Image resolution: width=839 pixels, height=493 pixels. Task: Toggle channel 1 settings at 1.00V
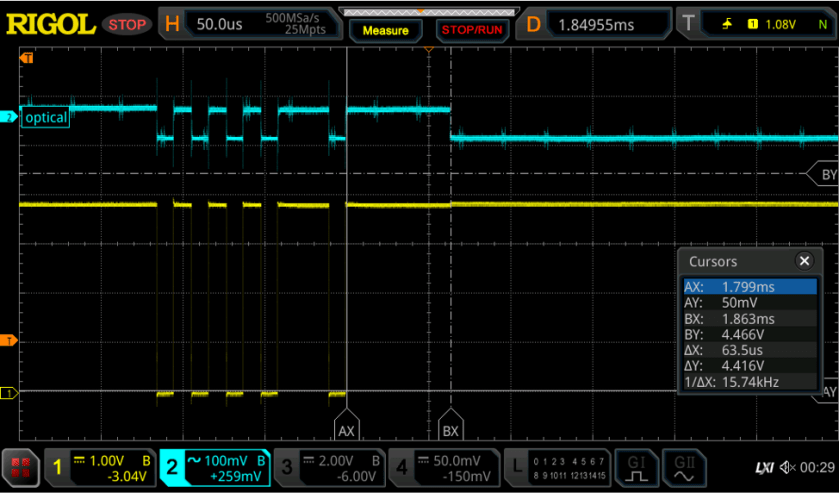click(101, 467)
